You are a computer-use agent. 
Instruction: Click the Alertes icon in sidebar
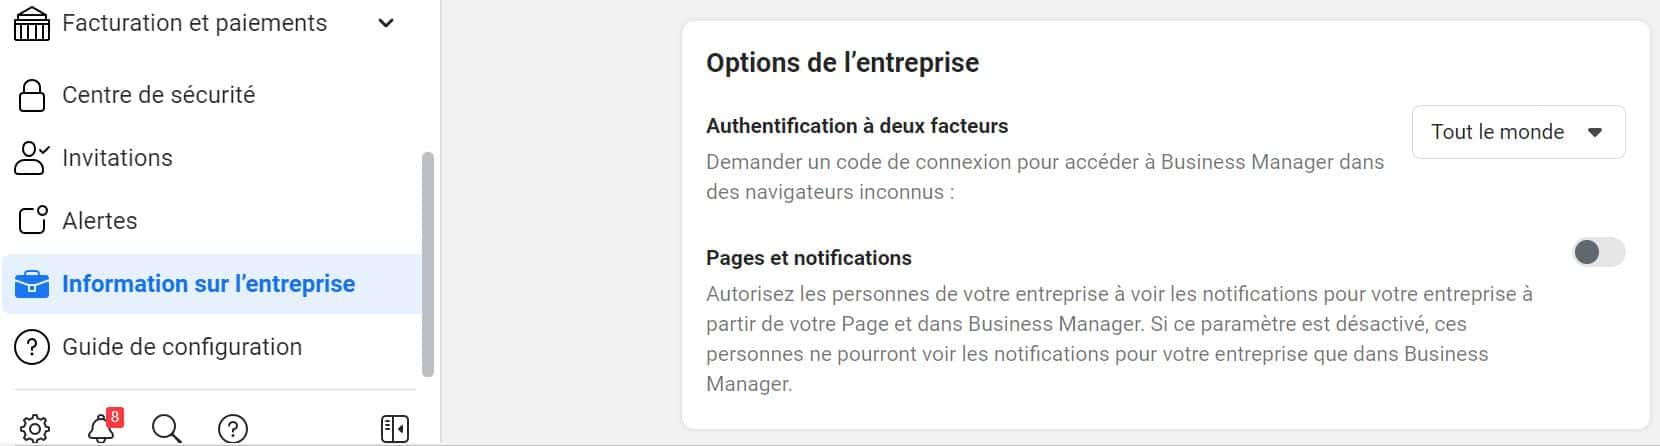coord(32,220)
